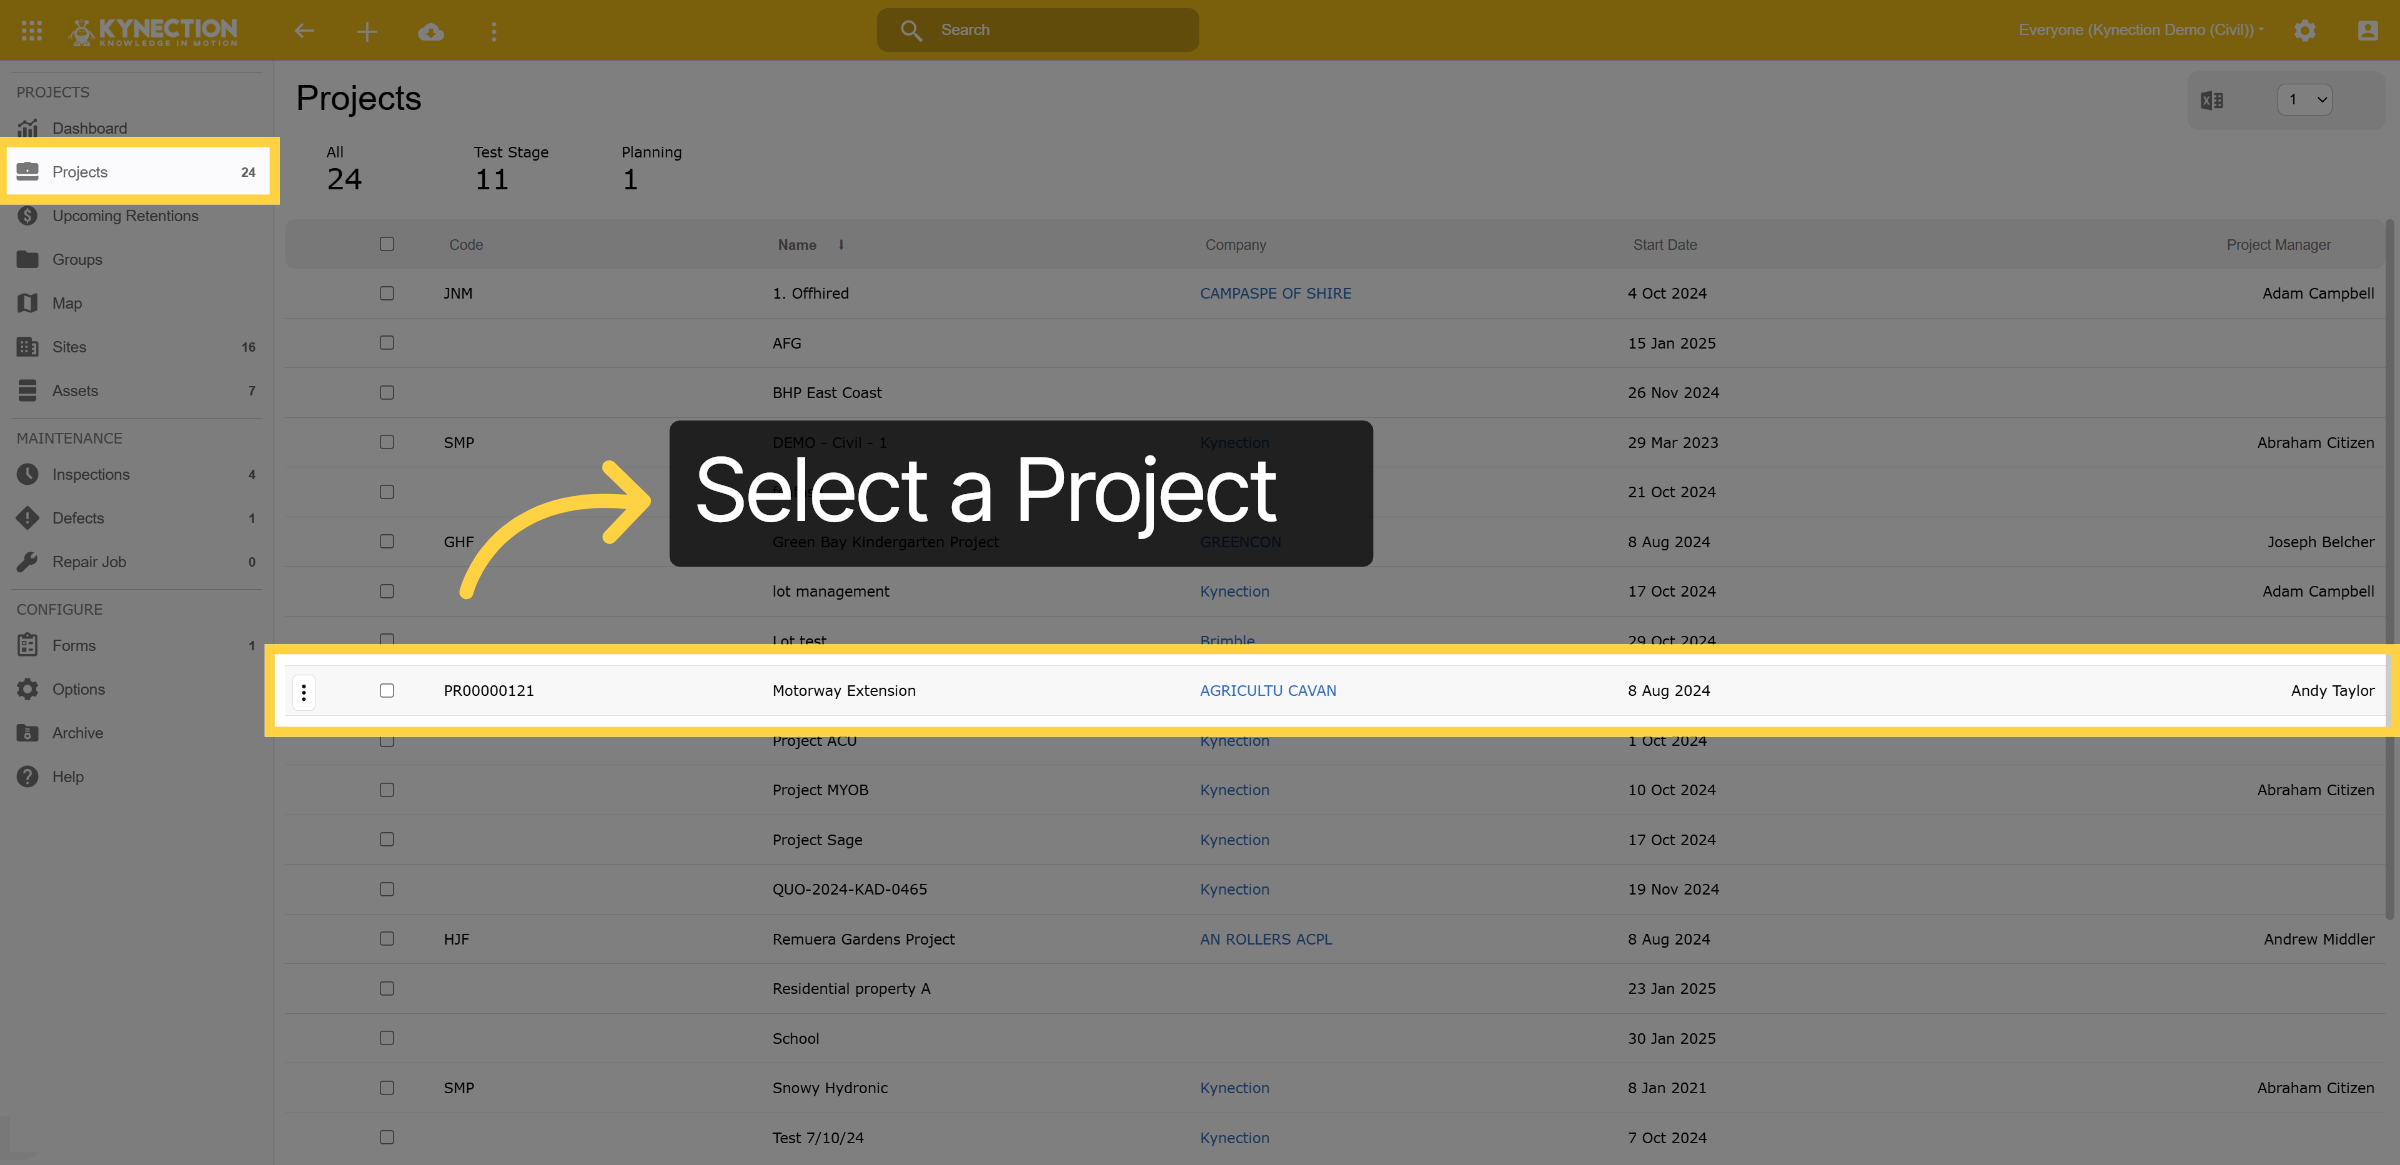This screenshot has width=2400, height=1165.
Task: Click the Forms clipboard icon
Action: (28, 645)
